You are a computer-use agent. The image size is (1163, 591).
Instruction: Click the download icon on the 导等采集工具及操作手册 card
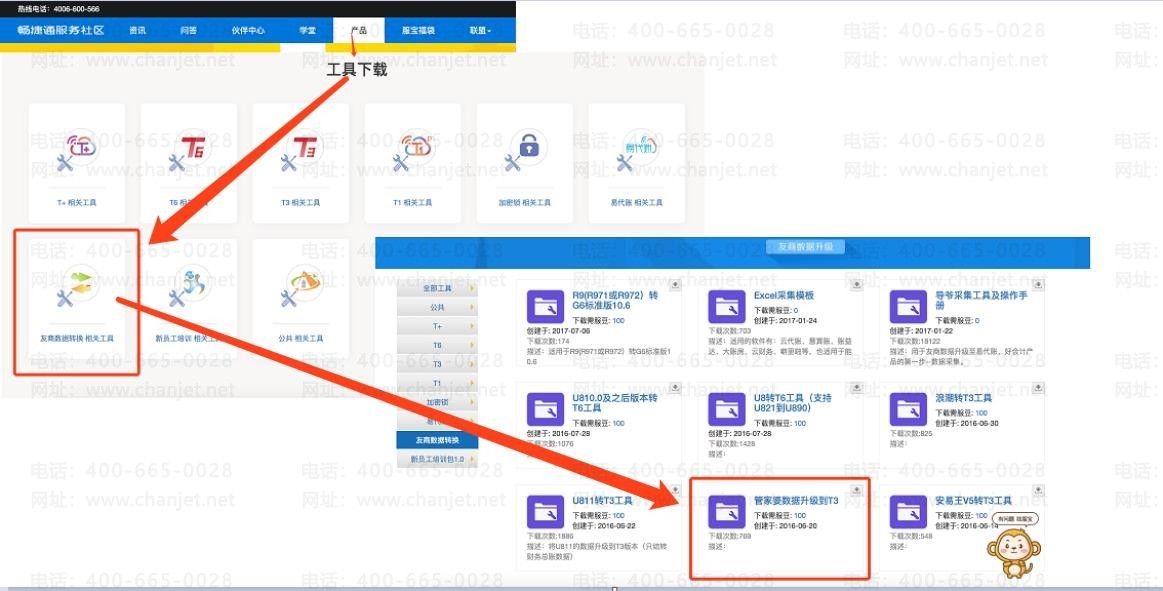[1038, 285]
